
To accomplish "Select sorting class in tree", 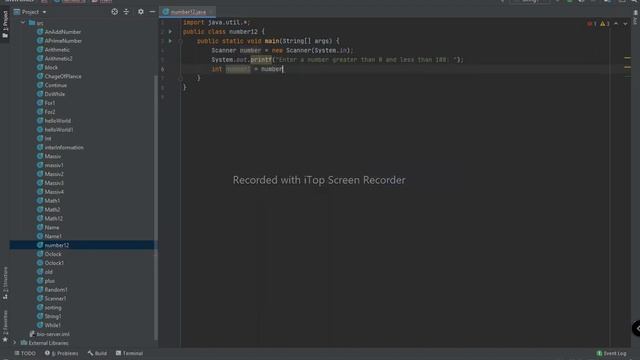I will pos(49,307).
